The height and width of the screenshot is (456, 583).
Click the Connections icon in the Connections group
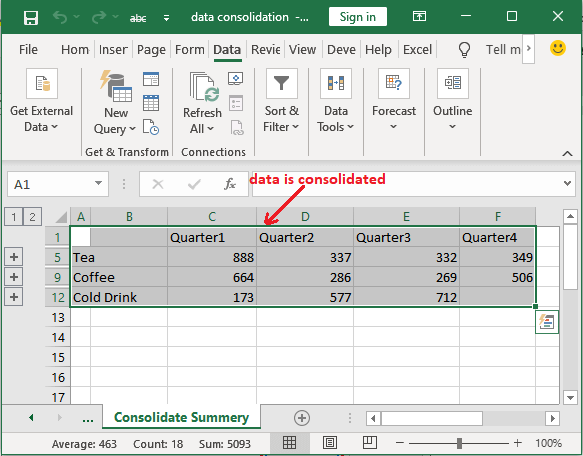tap(236, 79)
